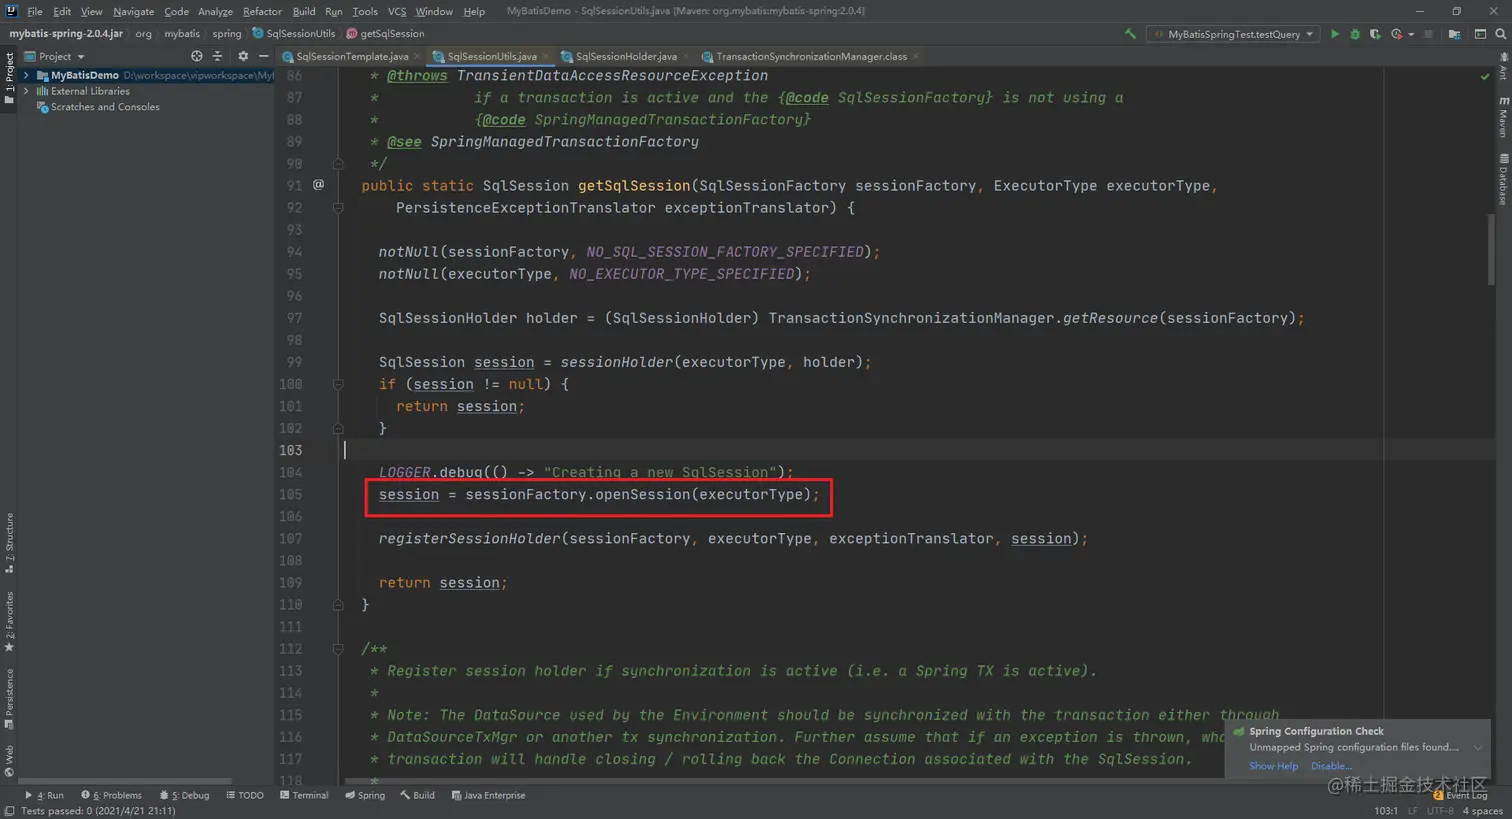Toggle the Database tool window on right edge
Viewport: 1512px width, 819px height.
point(1503,179)
